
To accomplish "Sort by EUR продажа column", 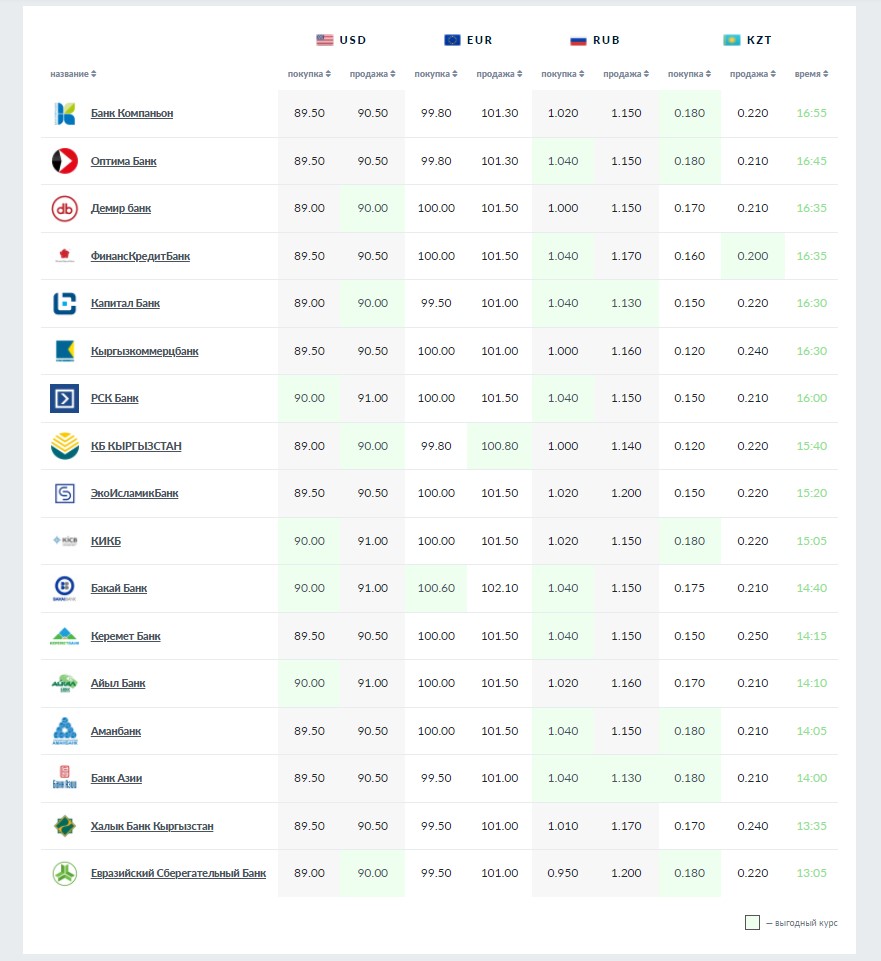I will click(497, 74).
